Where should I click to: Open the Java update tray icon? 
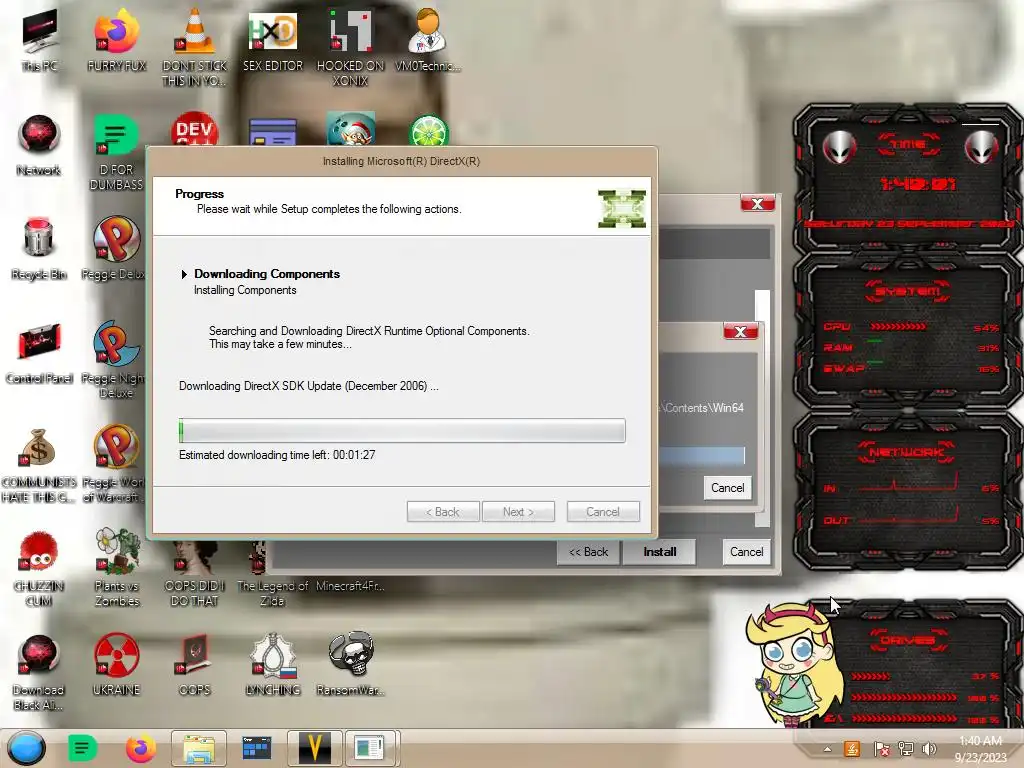(852, 748)
